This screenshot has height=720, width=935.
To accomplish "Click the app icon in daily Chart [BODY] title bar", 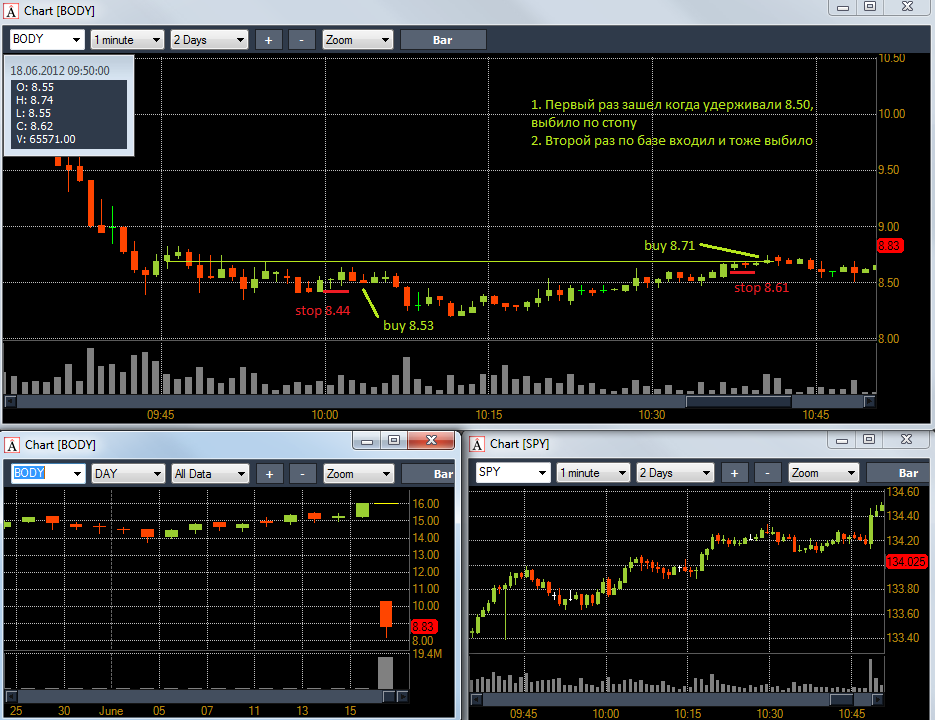I will [x=12, y=445].
